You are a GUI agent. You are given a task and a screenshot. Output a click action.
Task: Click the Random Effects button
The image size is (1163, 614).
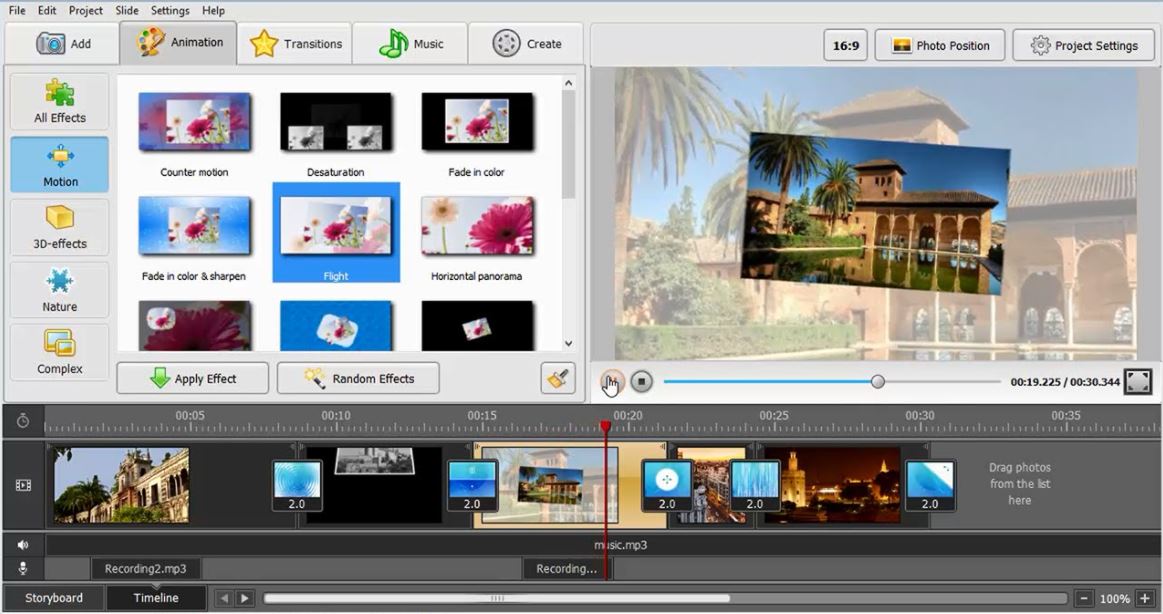point(358,378)
